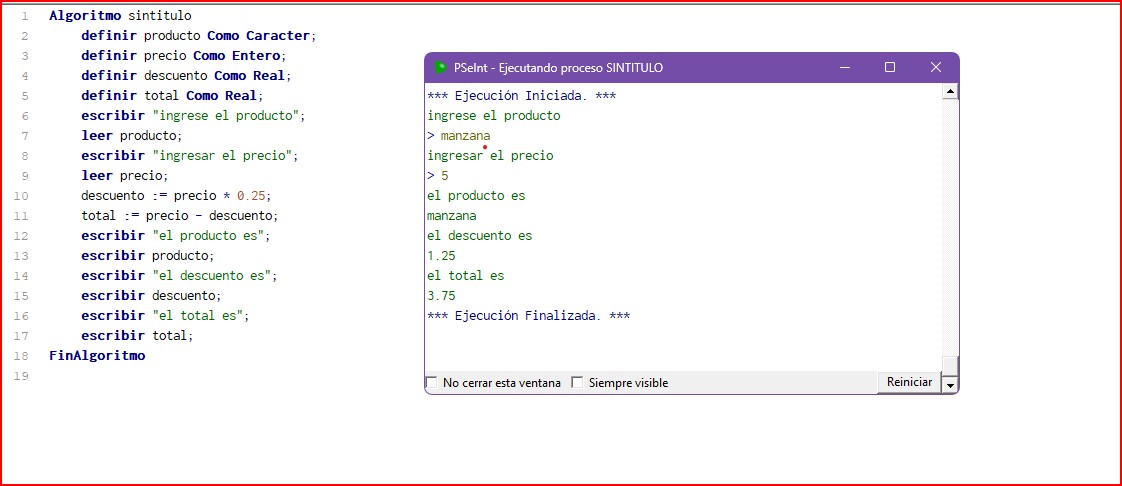1122x486 pixels.
Task: Click the "*** Ejecución Finalizada. ***" message
Action: click(x=528, y=316)
